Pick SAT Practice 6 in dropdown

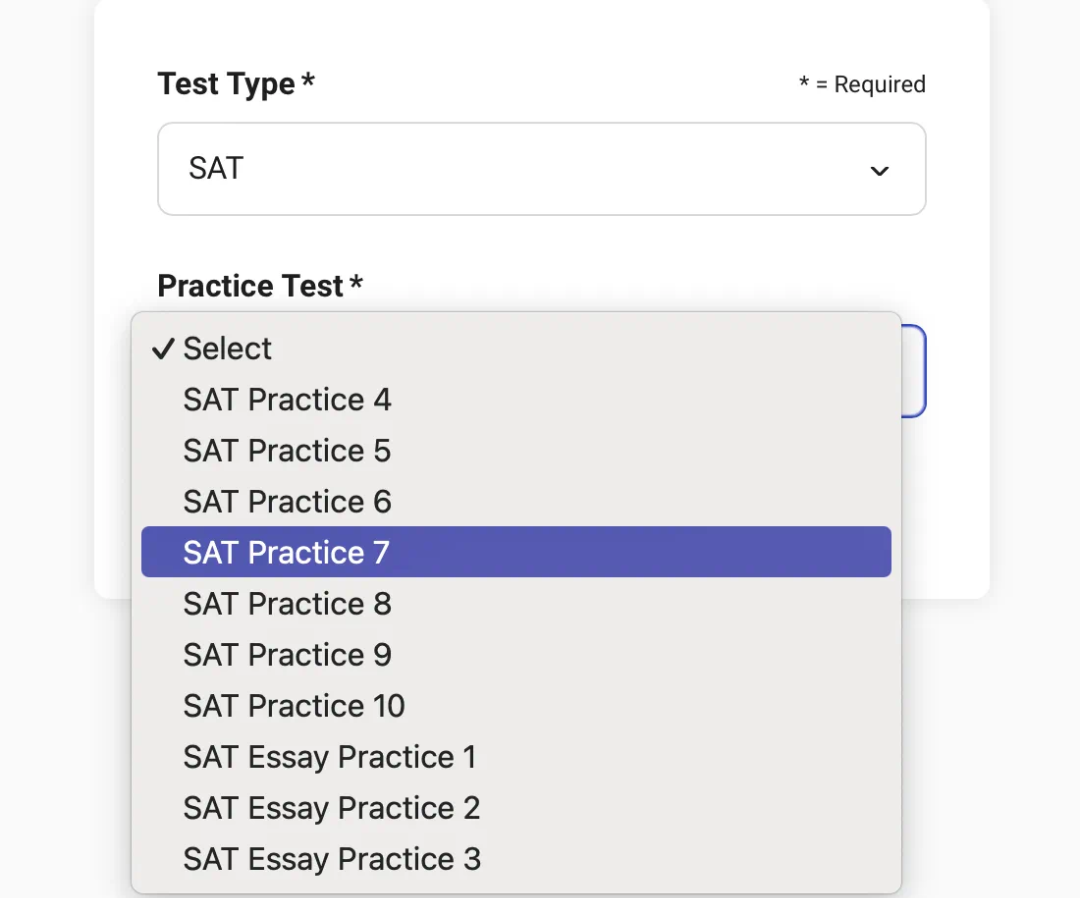[x=287, y=502]
